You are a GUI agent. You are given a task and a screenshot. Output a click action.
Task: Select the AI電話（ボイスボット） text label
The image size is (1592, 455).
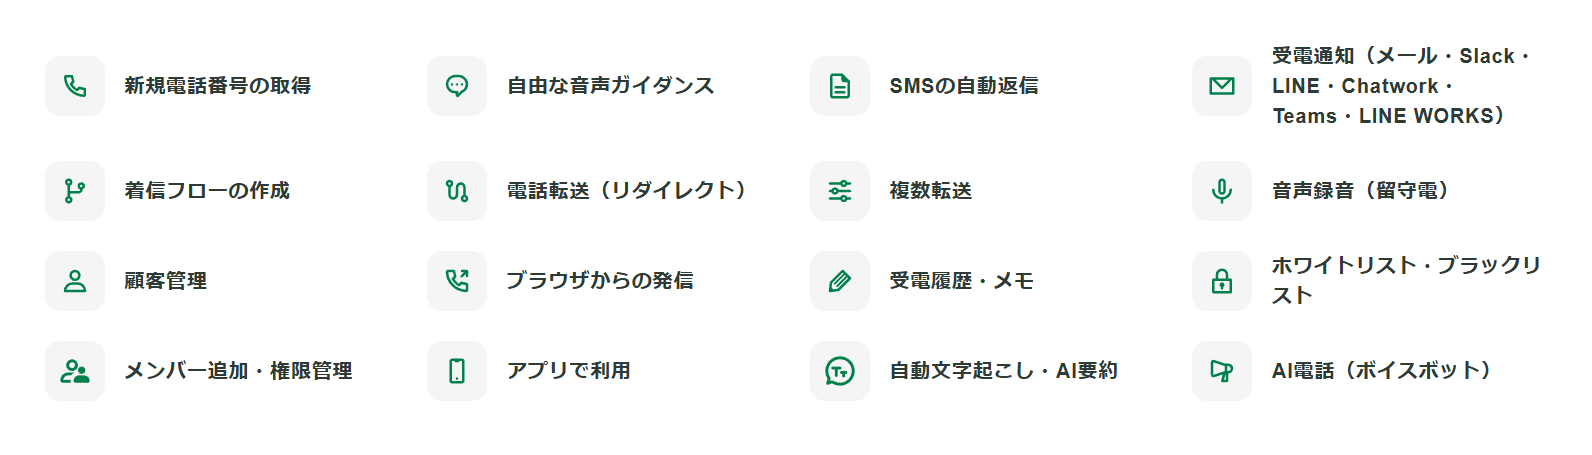(x=1381, y=371)
